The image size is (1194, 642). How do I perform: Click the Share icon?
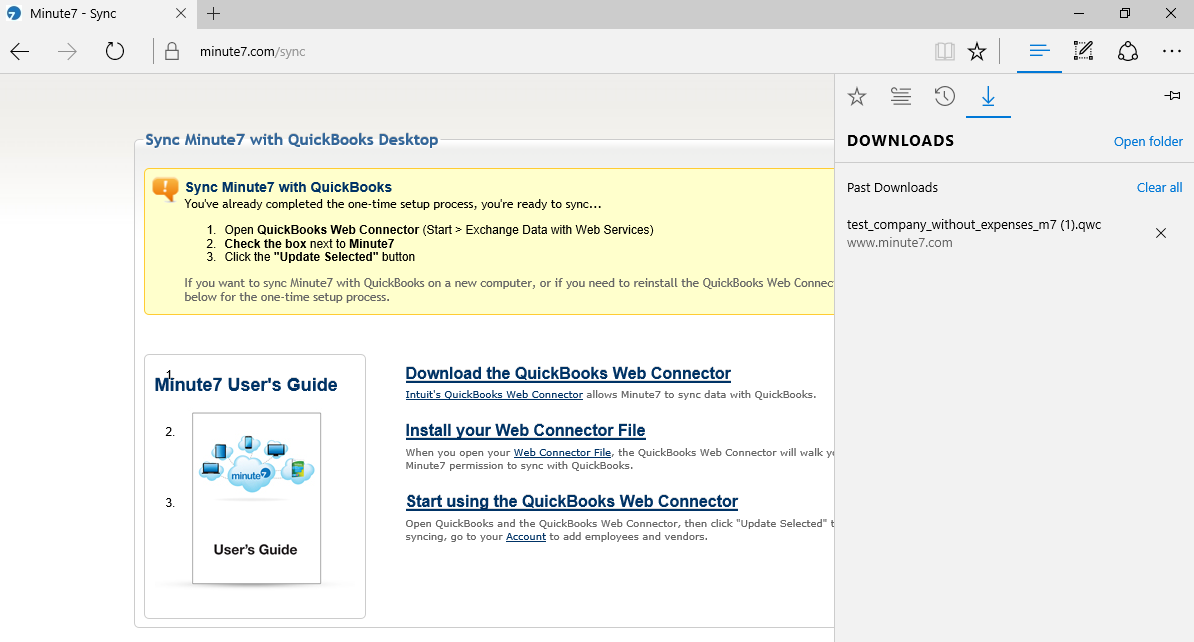(x=1128, y=51)
